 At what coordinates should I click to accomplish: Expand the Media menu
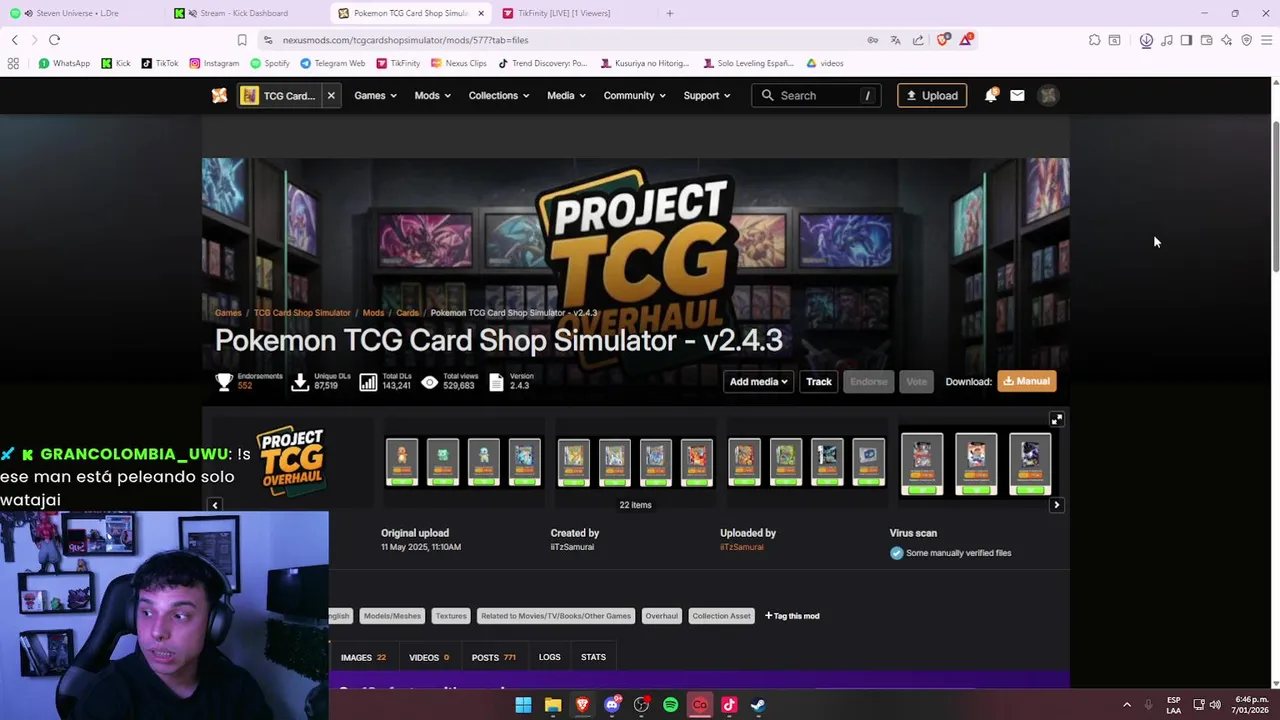tap(566, 96)
